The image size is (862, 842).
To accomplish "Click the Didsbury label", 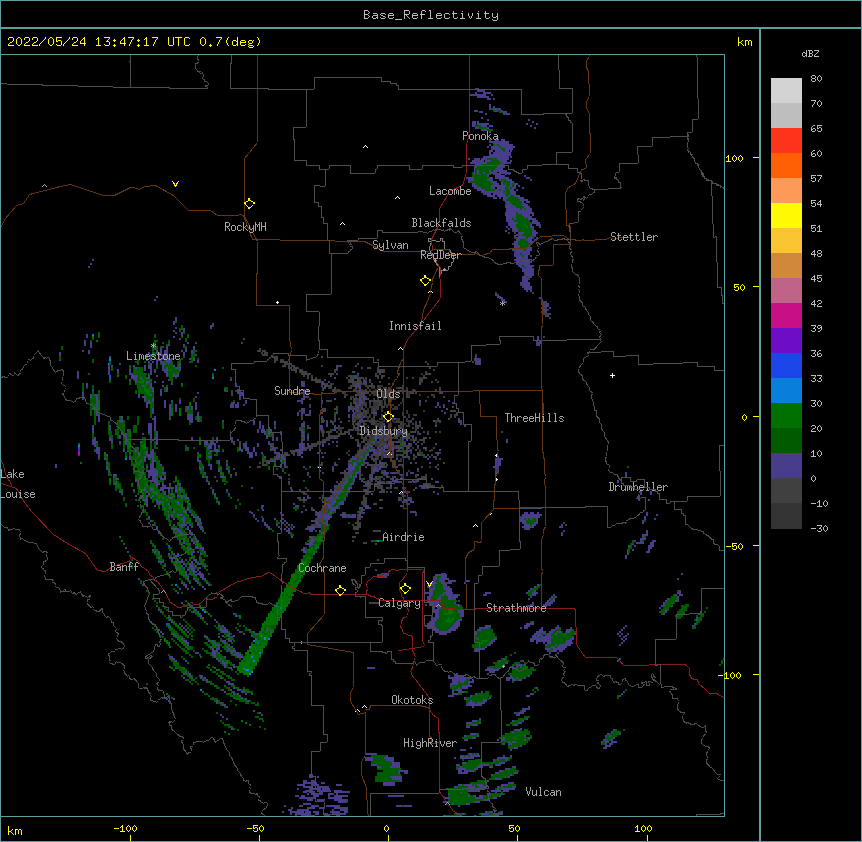I will point(384,431).
